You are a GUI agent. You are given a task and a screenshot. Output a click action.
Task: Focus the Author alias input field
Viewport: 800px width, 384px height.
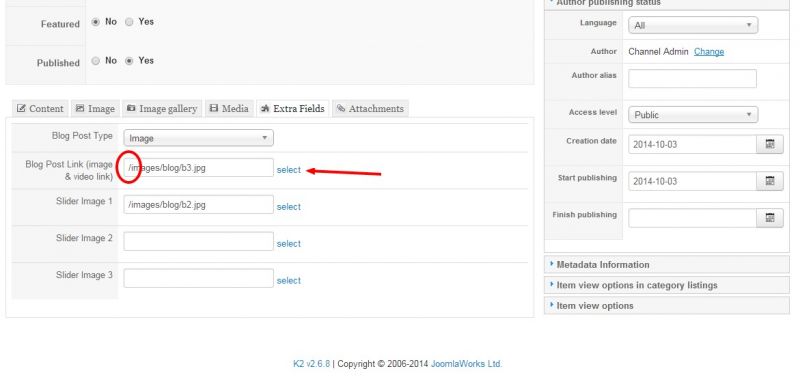click(x=692, y=79)
